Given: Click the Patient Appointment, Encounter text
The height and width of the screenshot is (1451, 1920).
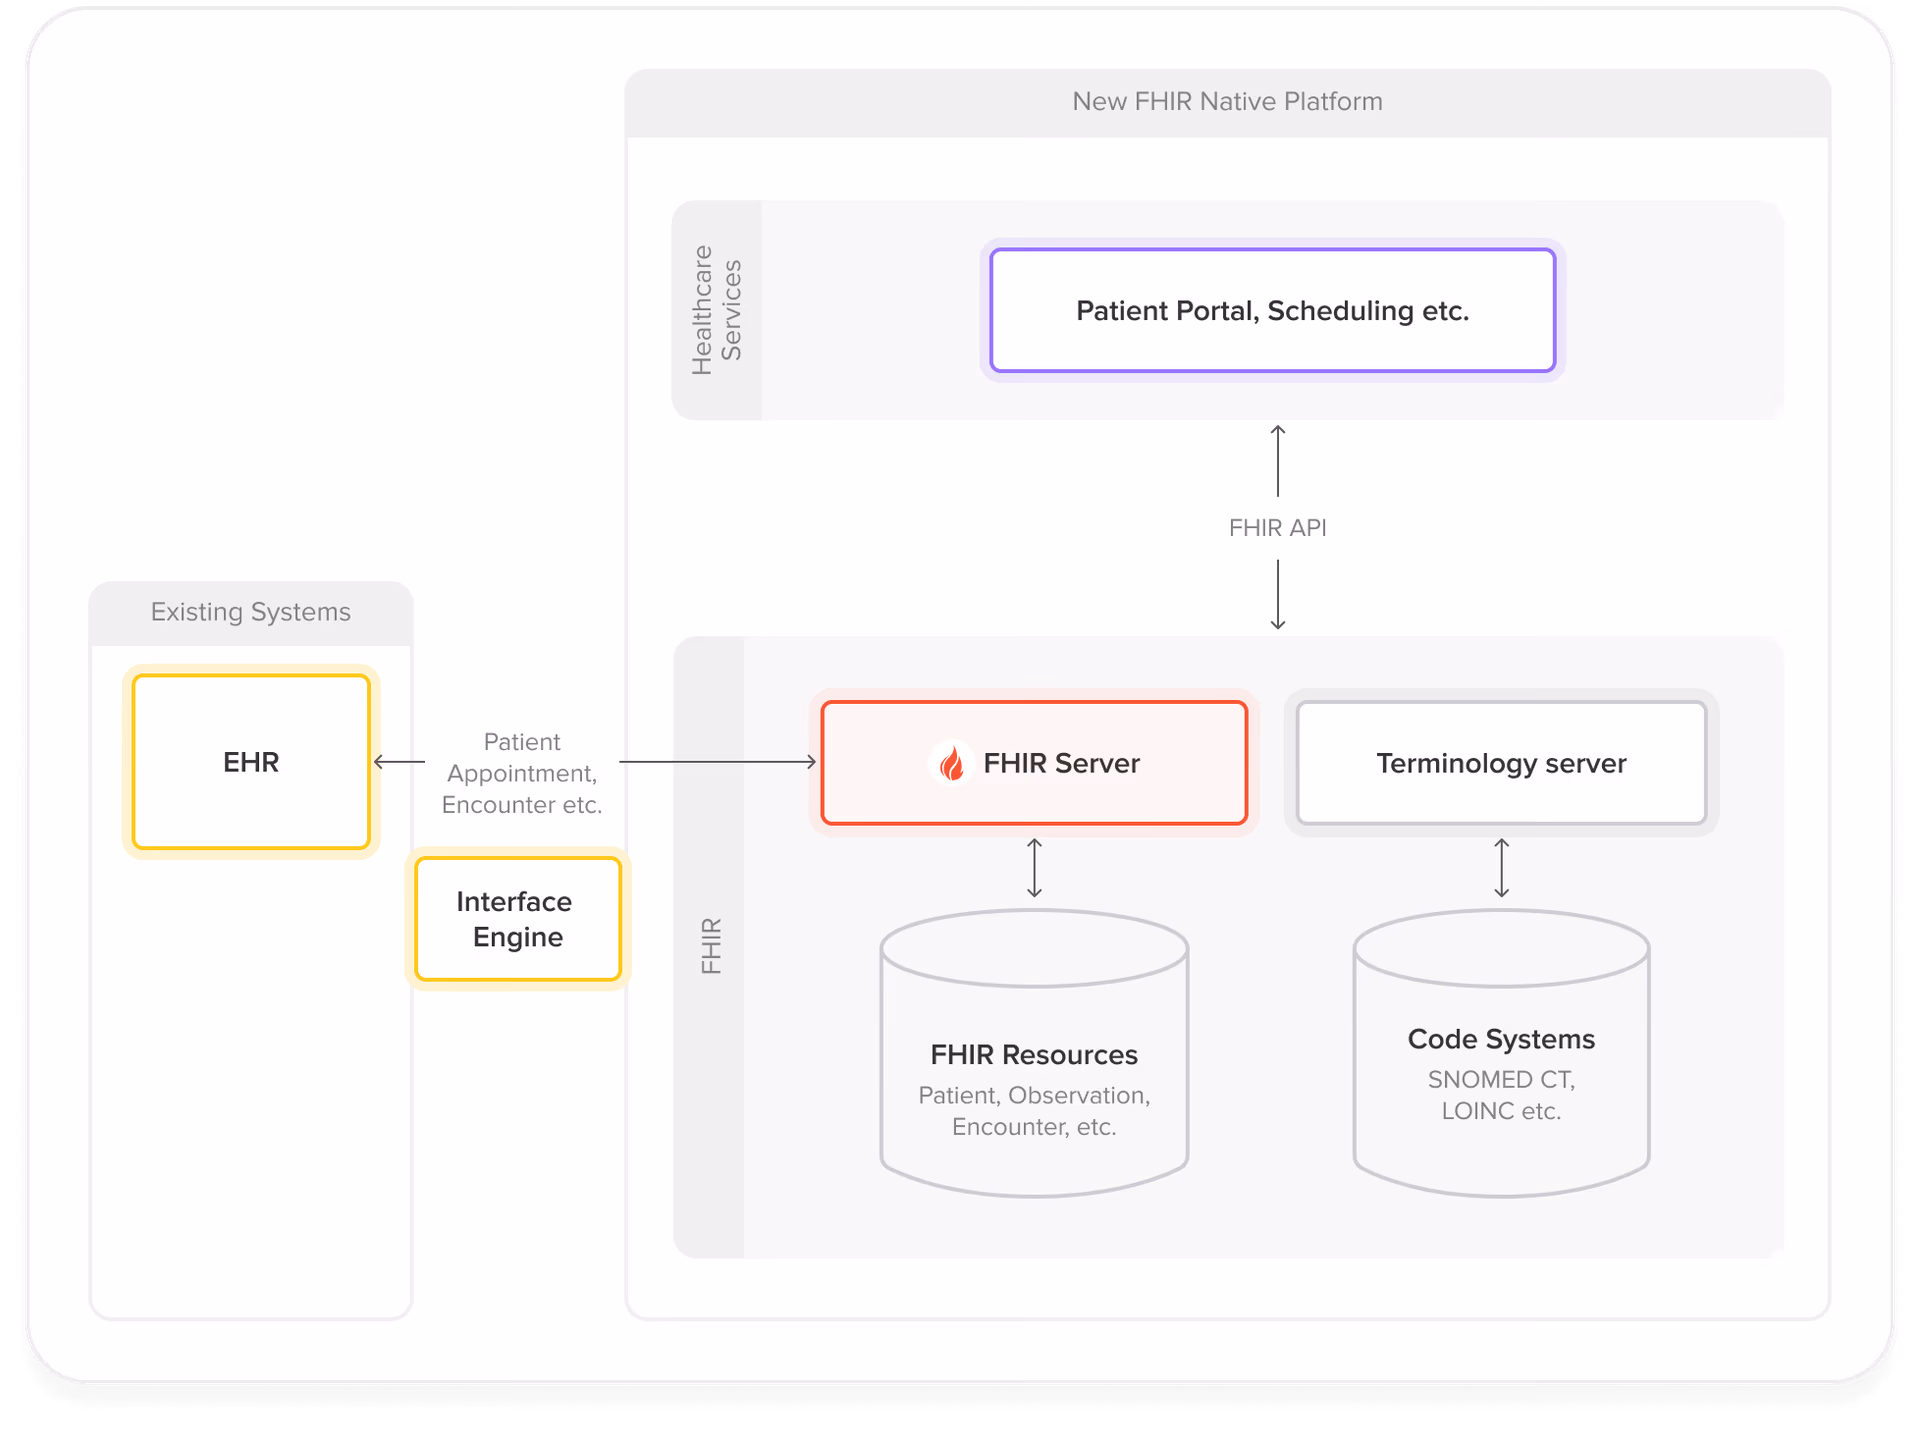Looking at the screenshot, I should click(x=521, y=773).
